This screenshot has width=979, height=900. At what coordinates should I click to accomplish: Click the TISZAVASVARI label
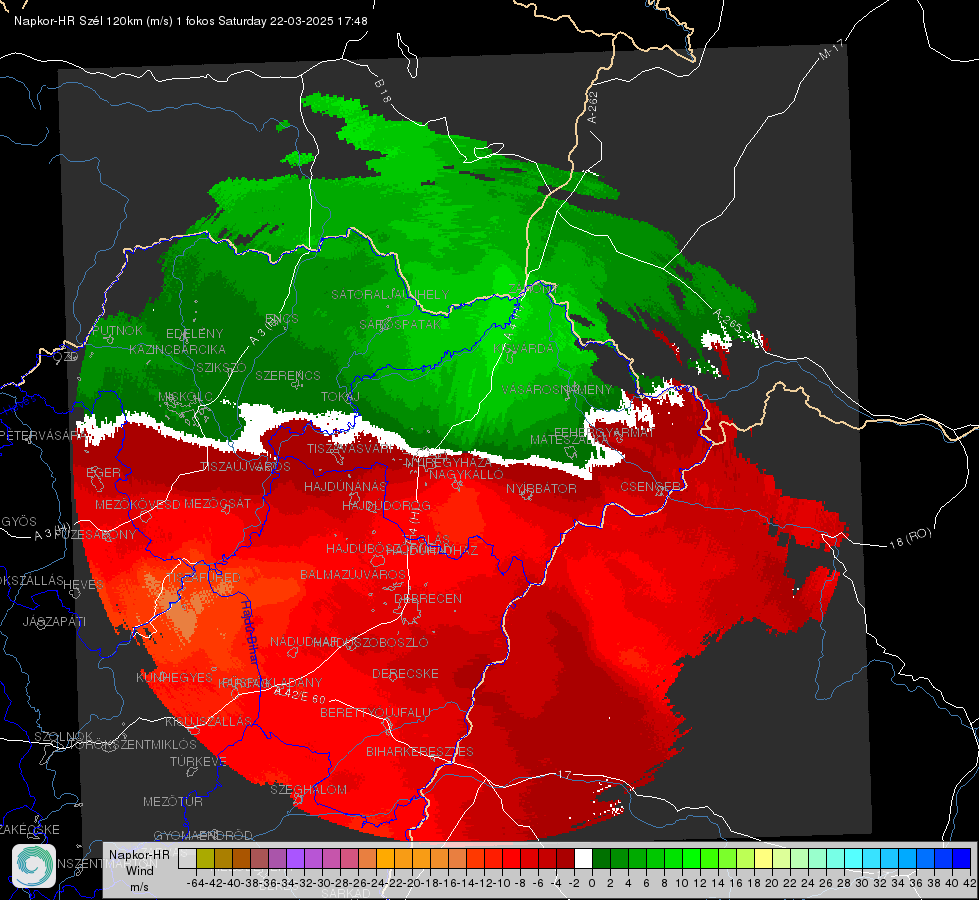(x=350, y=449)
